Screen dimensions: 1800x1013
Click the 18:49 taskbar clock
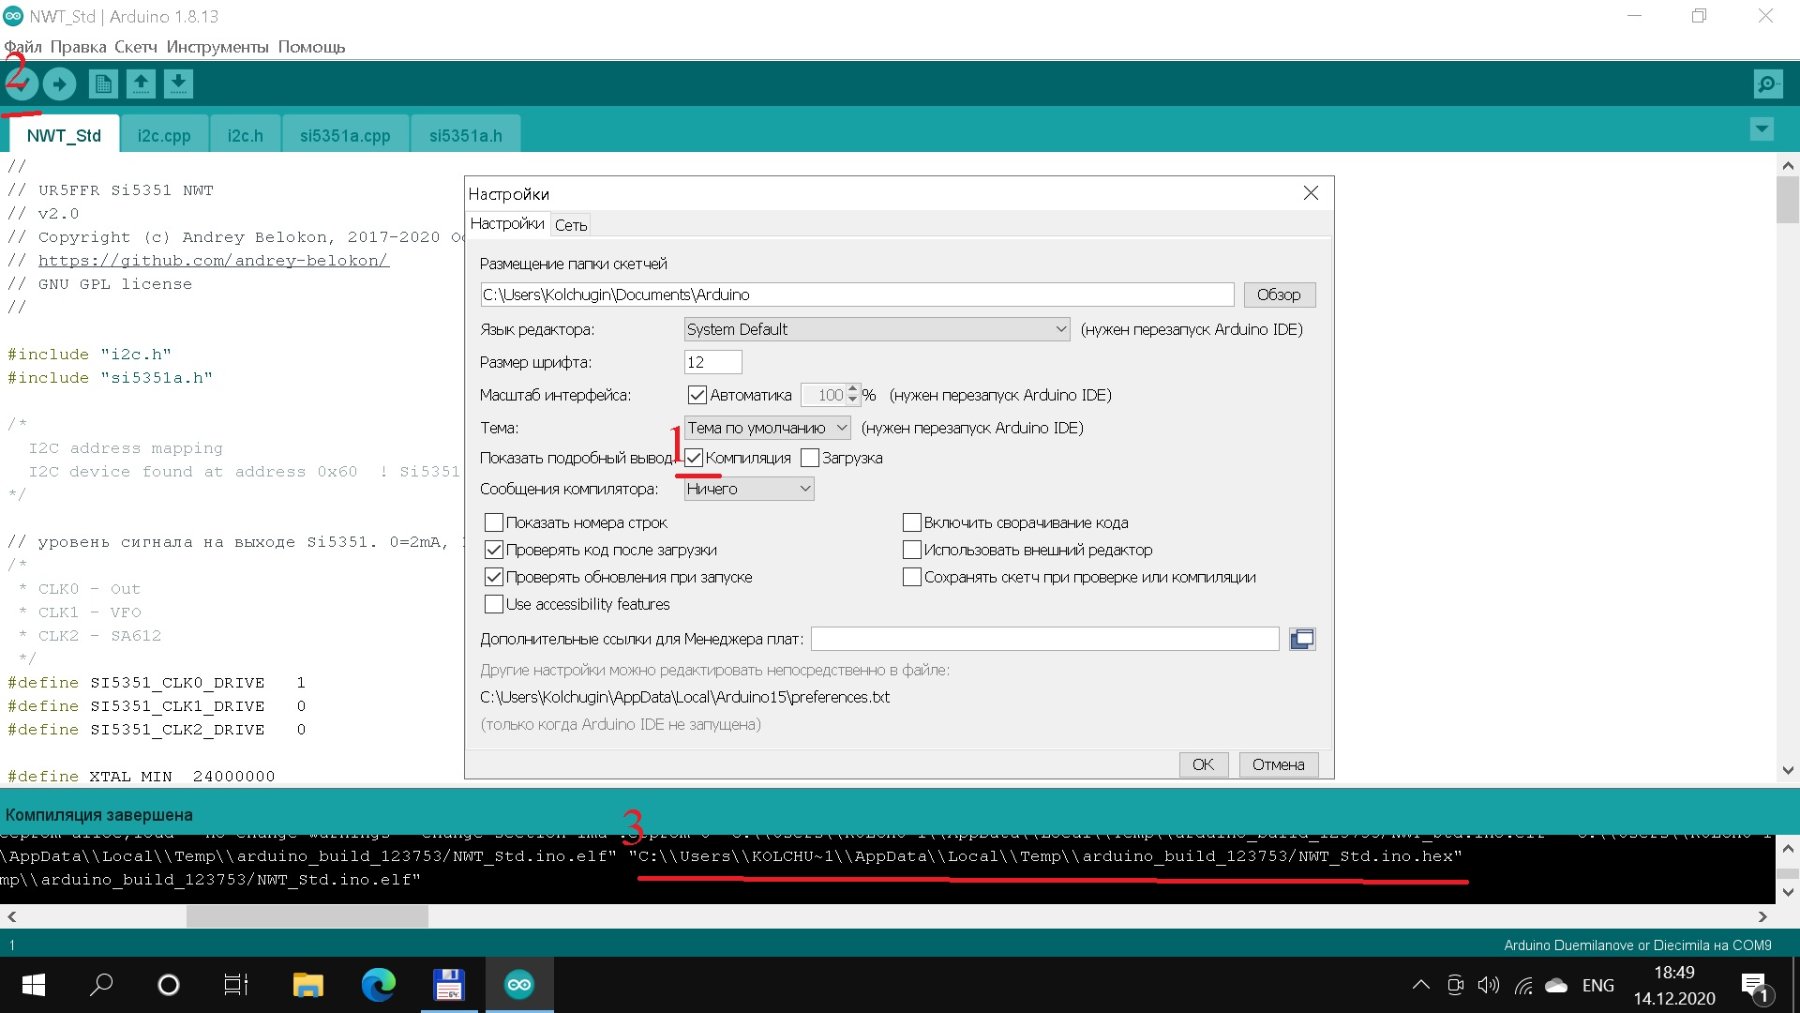pos(1674,973)
